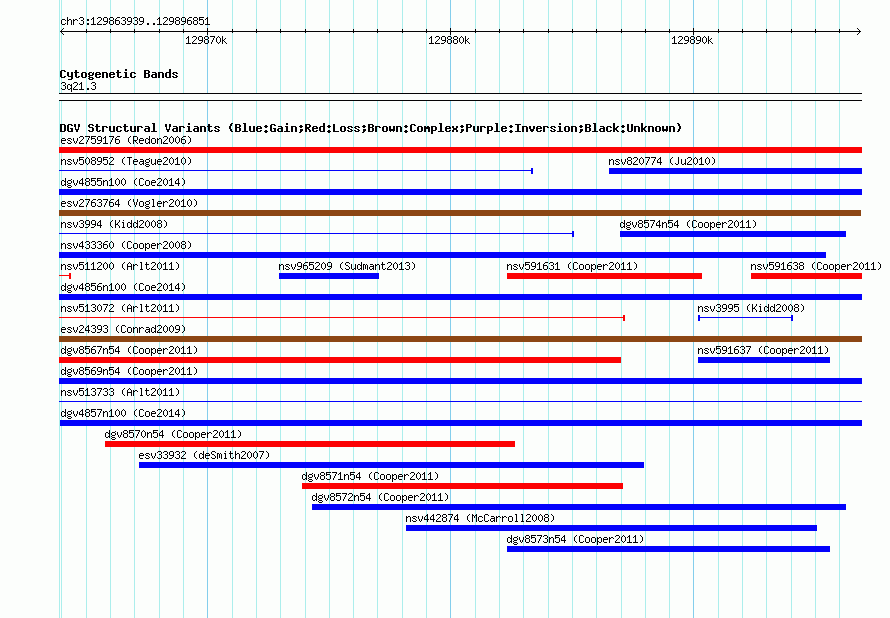Click the nsv511200 (Arlt2011) label
This screenshot has height=618, width=890.
click(x=120, y=266)
